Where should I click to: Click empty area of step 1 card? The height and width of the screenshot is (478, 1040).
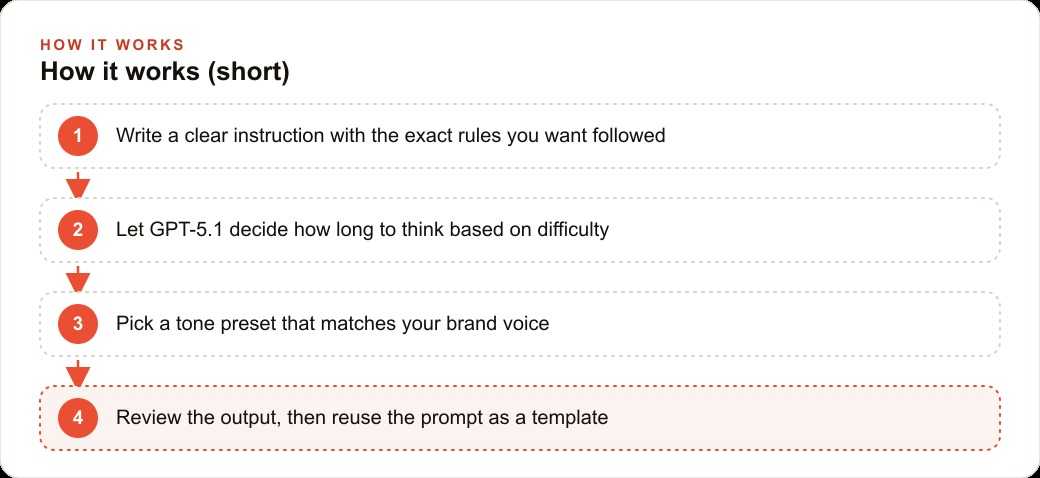(x=829, y=136)
